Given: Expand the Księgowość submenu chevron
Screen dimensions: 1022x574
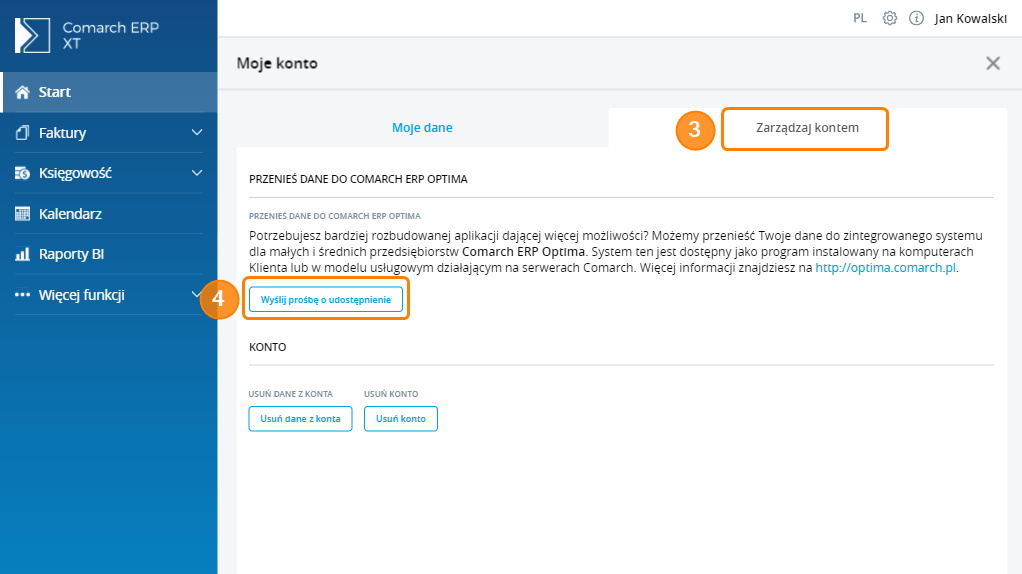Looking at the screenshot, I should [197, 173].
